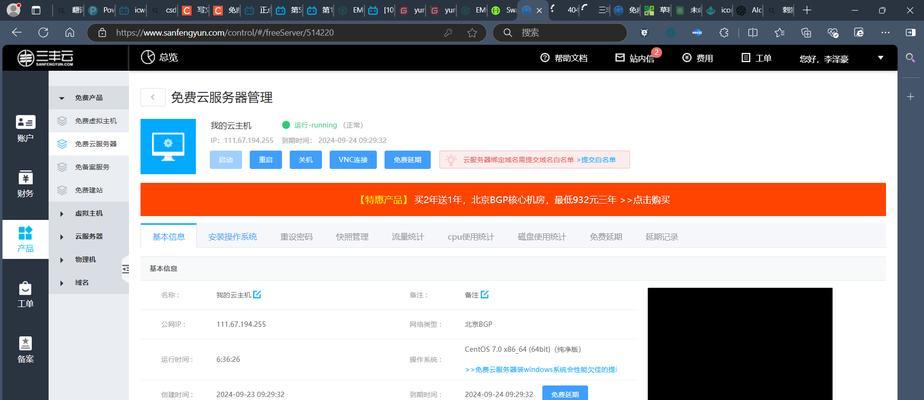This screenshot has width=924, height=400.
Task: Click the browser profile avatar
Action: (x=14, y=10)
